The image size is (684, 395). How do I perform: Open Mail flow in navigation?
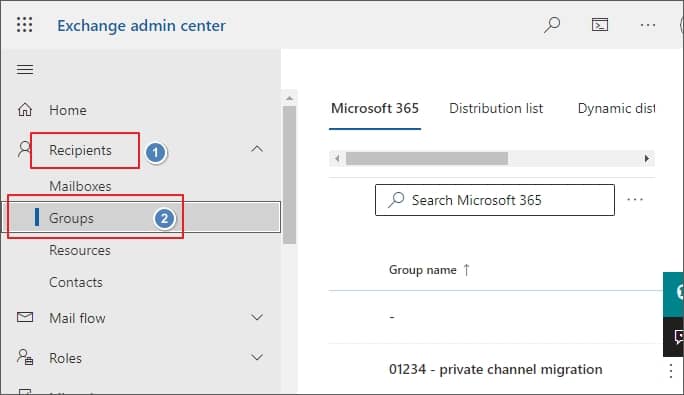pos(77,318)
